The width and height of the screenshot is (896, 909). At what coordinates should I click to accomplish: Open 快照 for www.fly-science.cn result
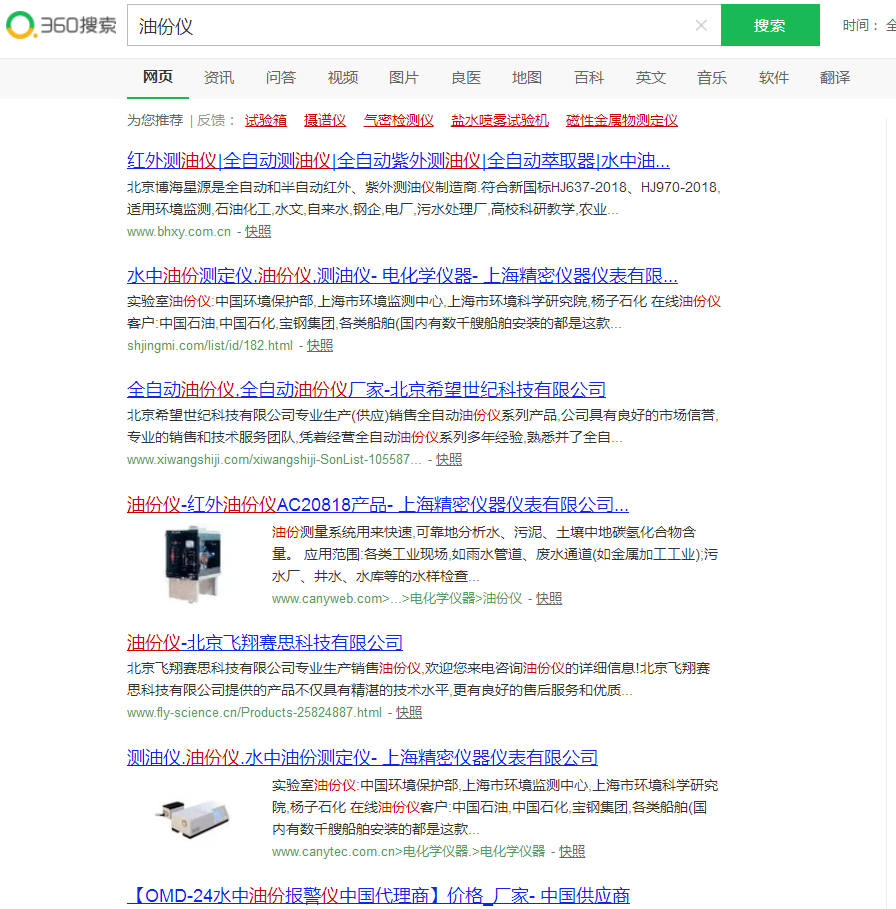409,712
